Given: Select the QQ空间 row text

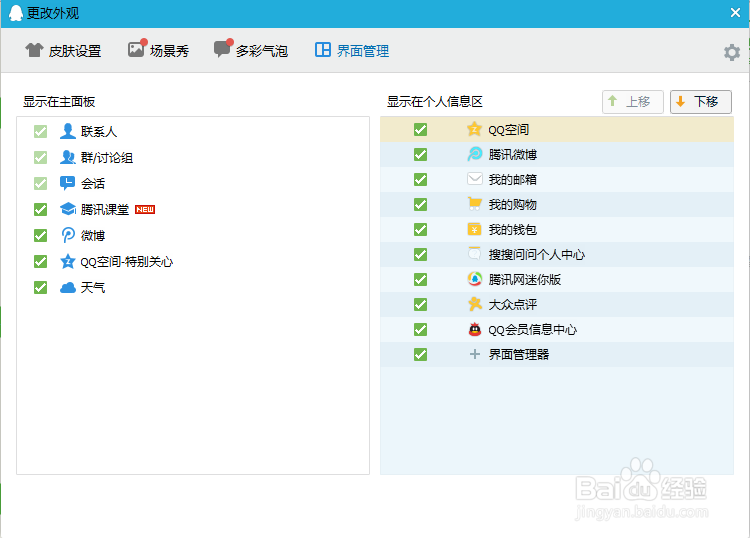Looking at the screenshot, I should coord(508,130).
